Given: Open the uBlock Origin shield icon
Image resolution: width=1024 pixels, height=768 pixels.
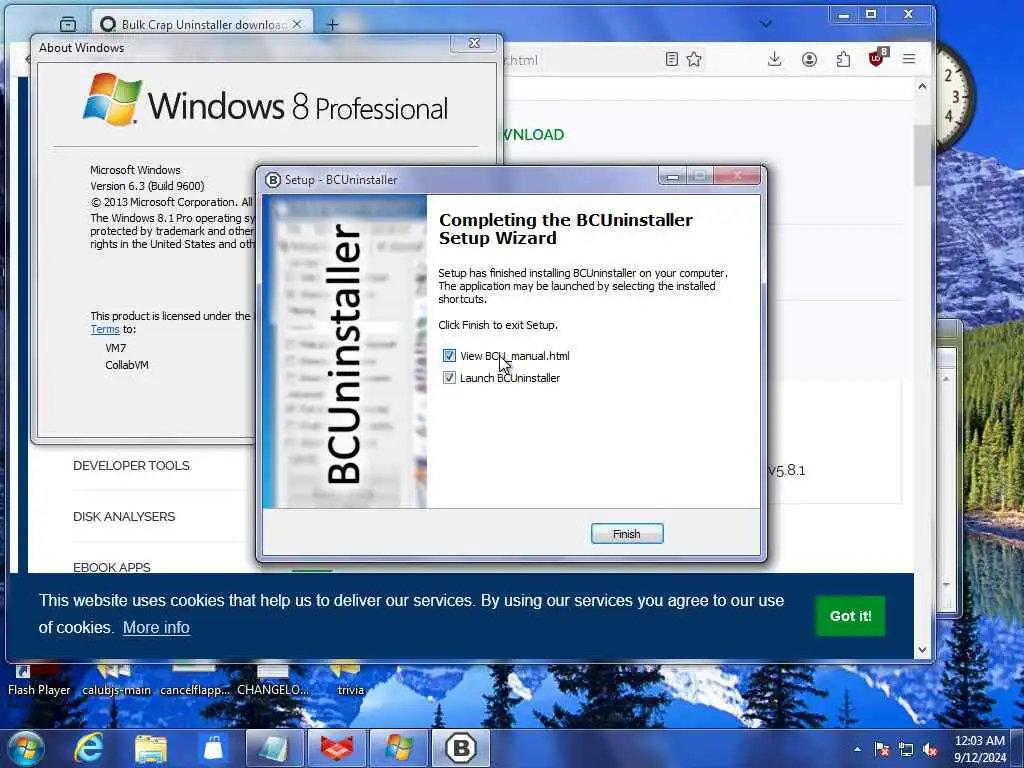Looking at the screenshot, I should pyautogui.click(x=877, y=58).
